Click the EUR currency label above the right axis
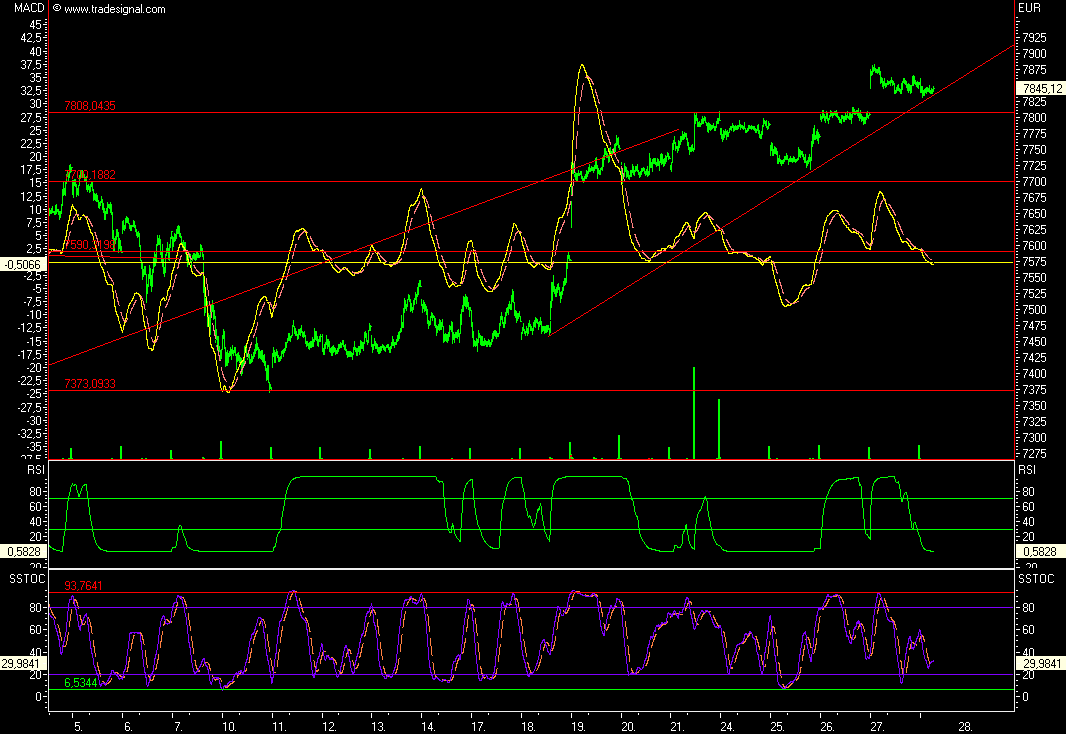 click(1029, 8)
